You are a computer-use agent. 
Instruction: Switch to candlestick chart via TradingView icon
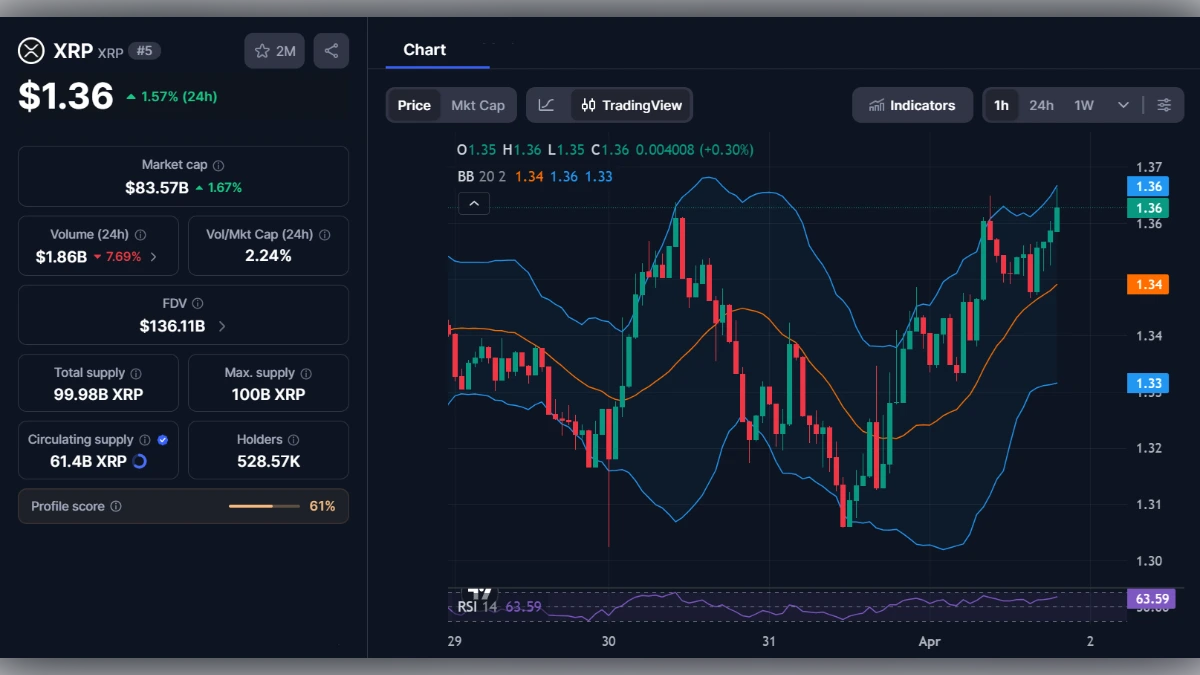point(590,104)
